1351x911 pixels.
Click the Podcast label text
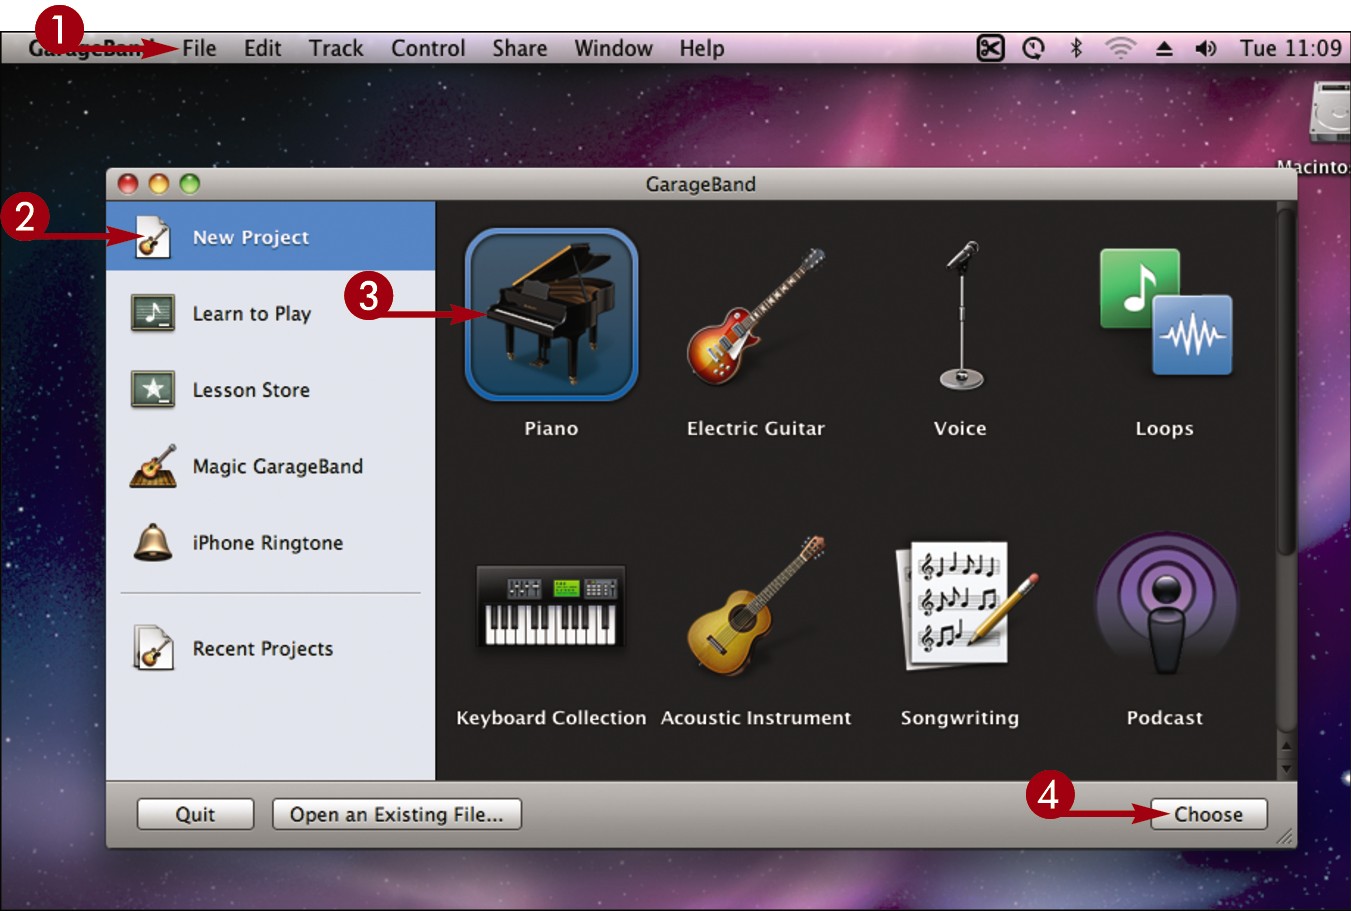1165,718
